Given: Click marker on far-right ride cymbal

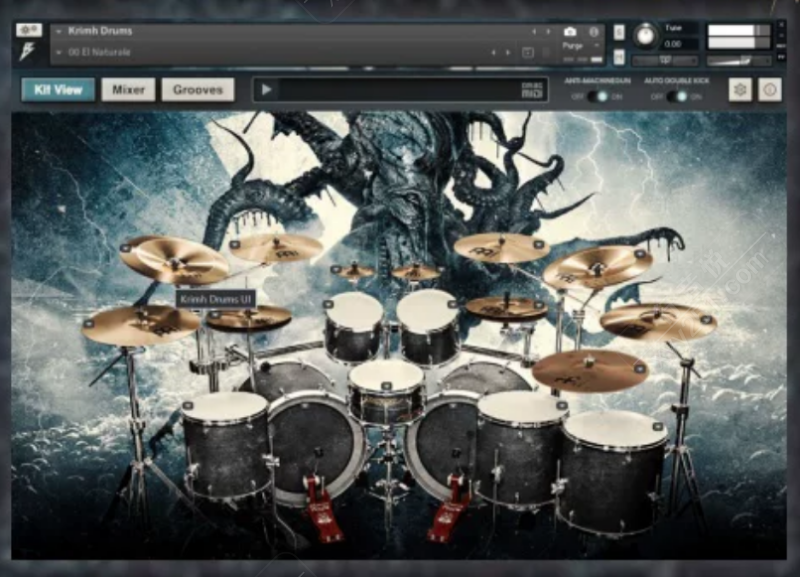Looking at the screenshot, I should pos(706,320).
